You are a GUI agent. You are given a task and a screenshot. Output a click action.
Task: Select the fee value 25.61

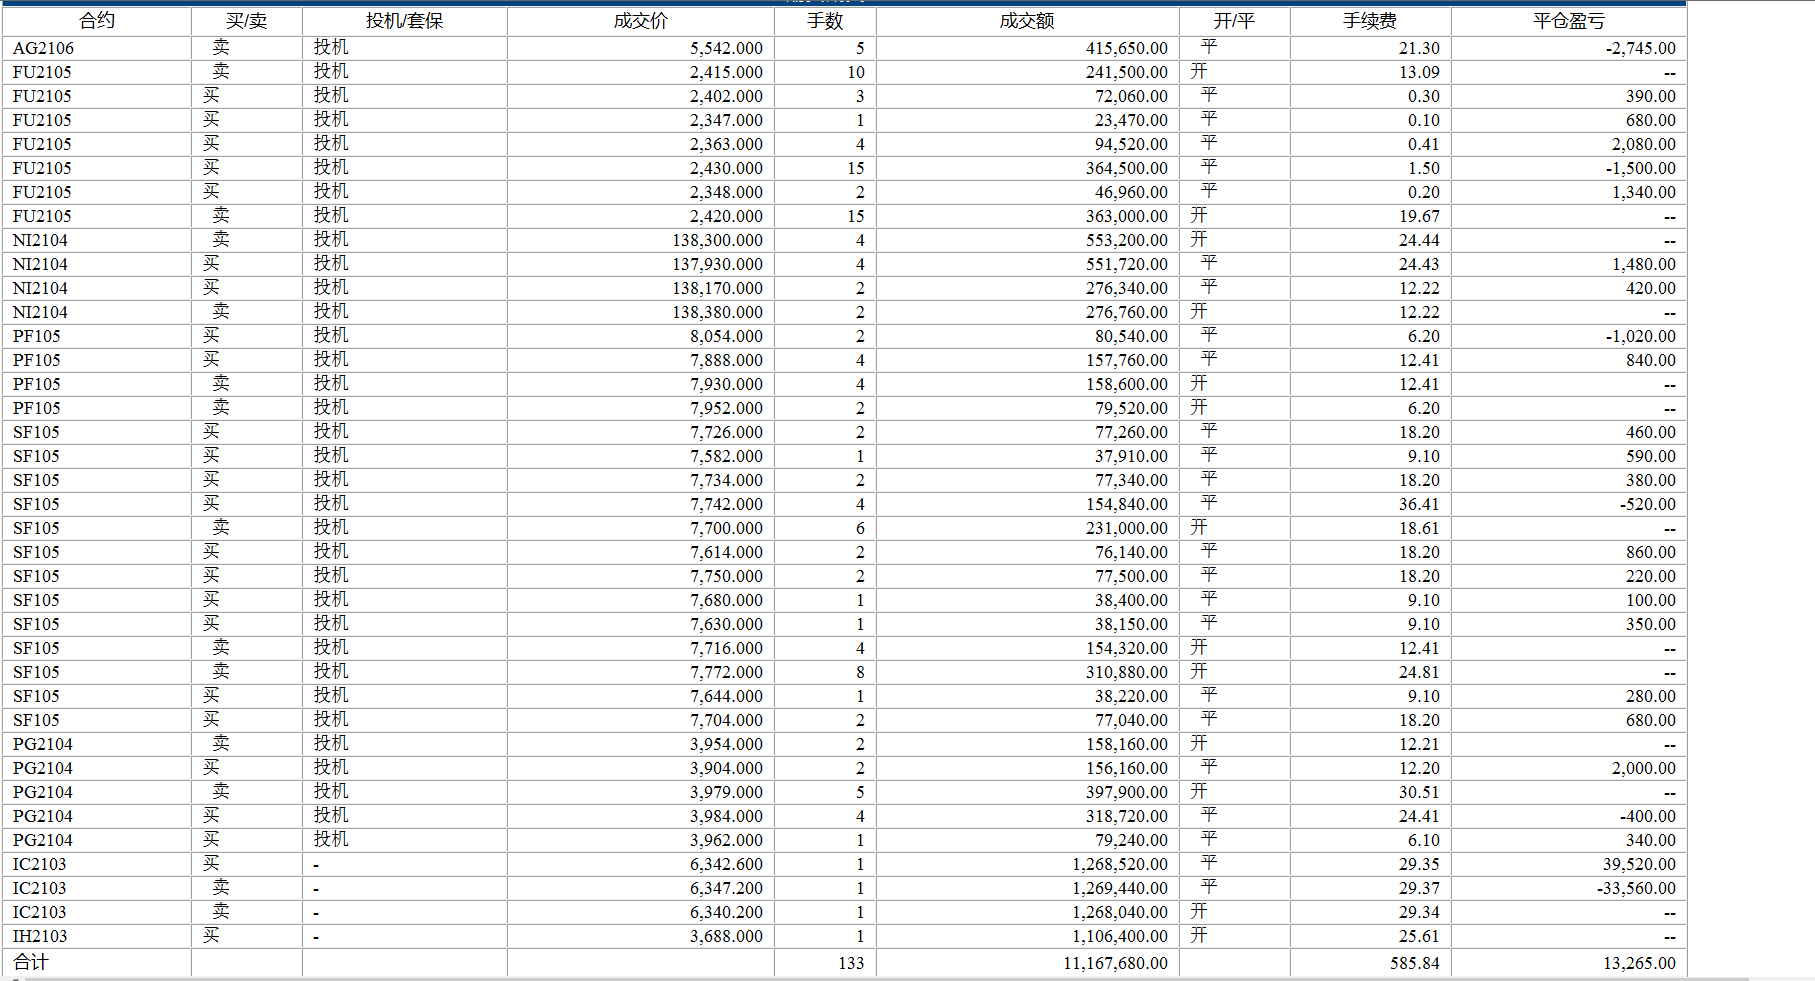point(1419,936)
